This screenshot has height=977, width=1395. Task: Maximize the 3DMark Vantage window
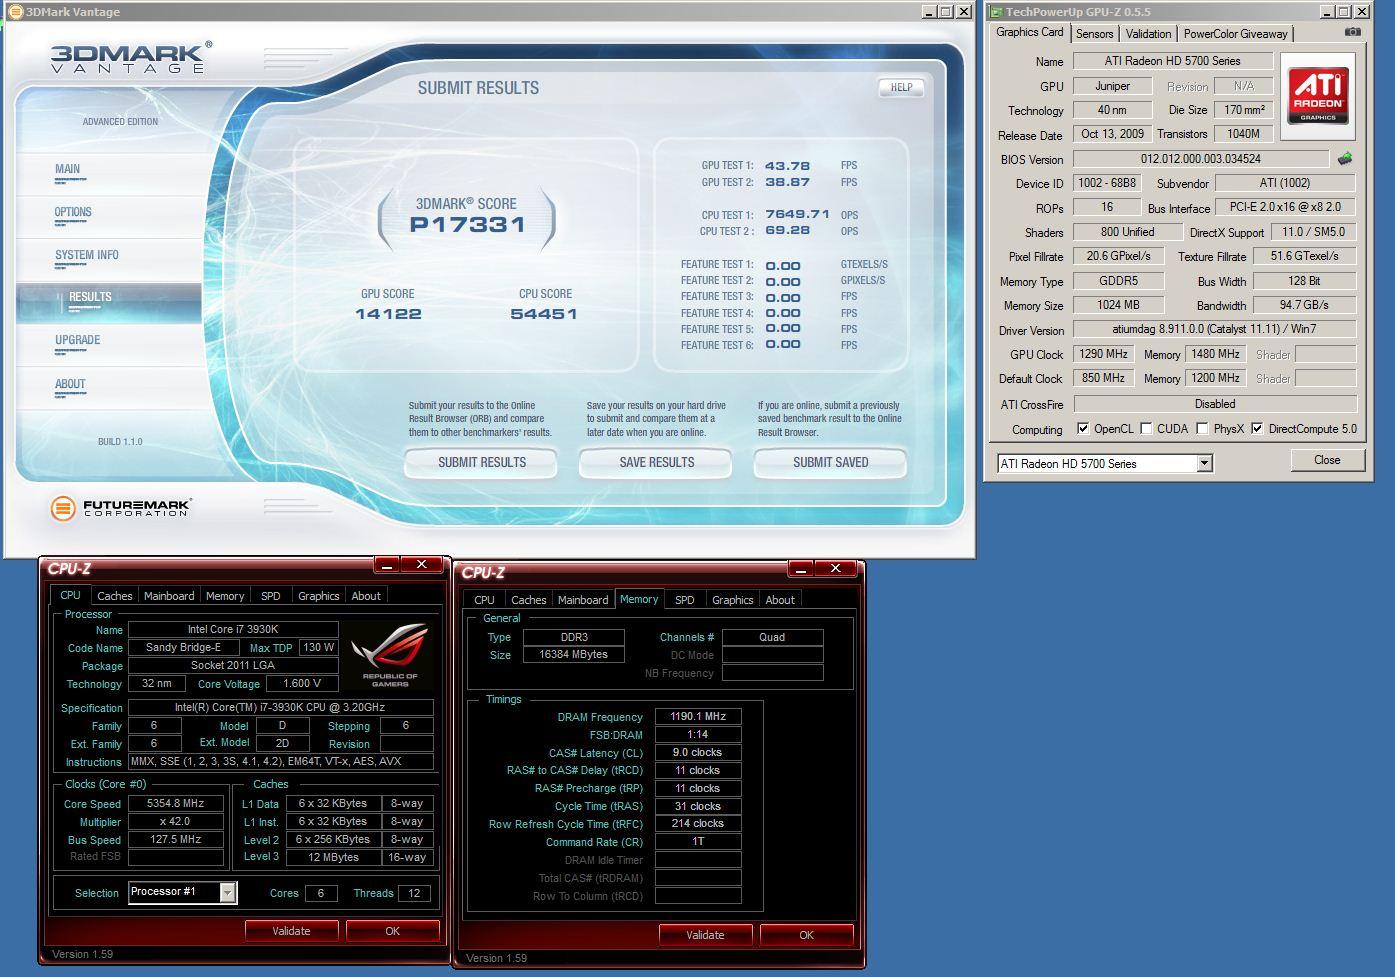946,12
